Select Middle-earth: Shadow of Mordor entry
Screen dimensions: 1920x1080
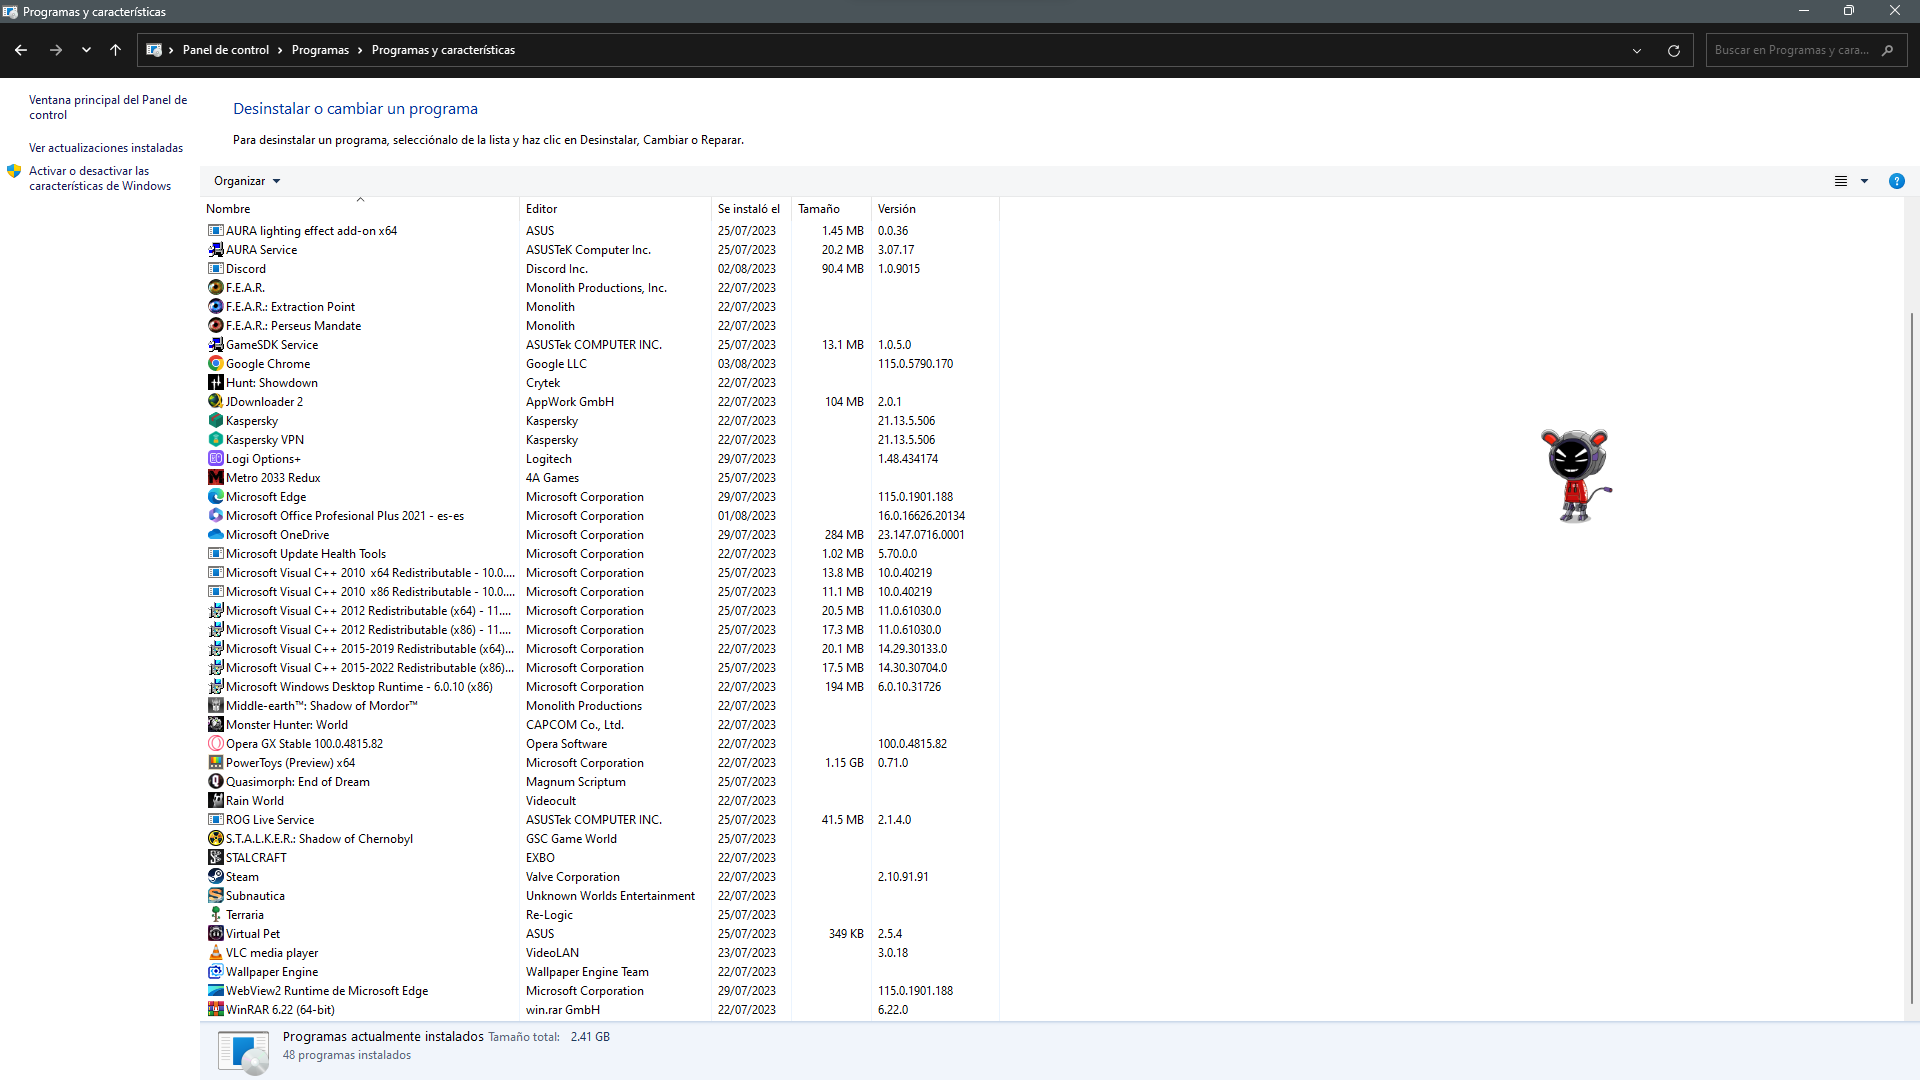coord(601,705)
